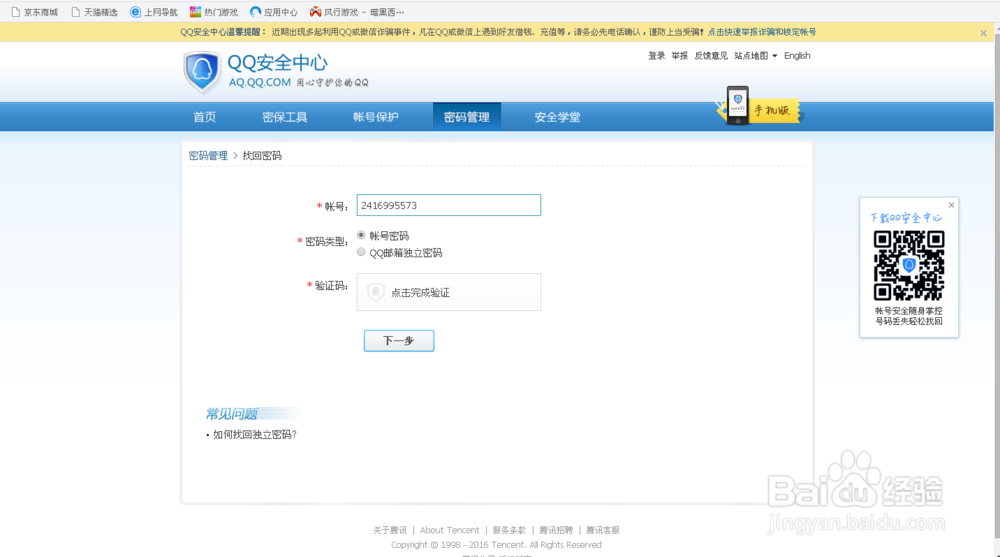
Task: Open 如何找回独立密码 FAQ link
Action: 254,434
